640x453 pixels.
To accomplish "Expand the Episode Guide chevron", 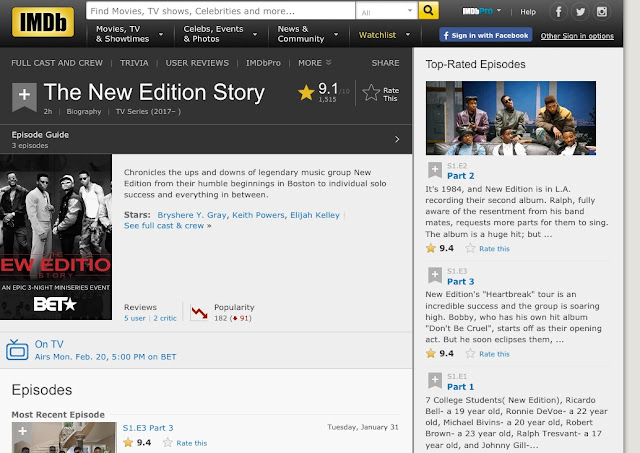I will point(397,139).
